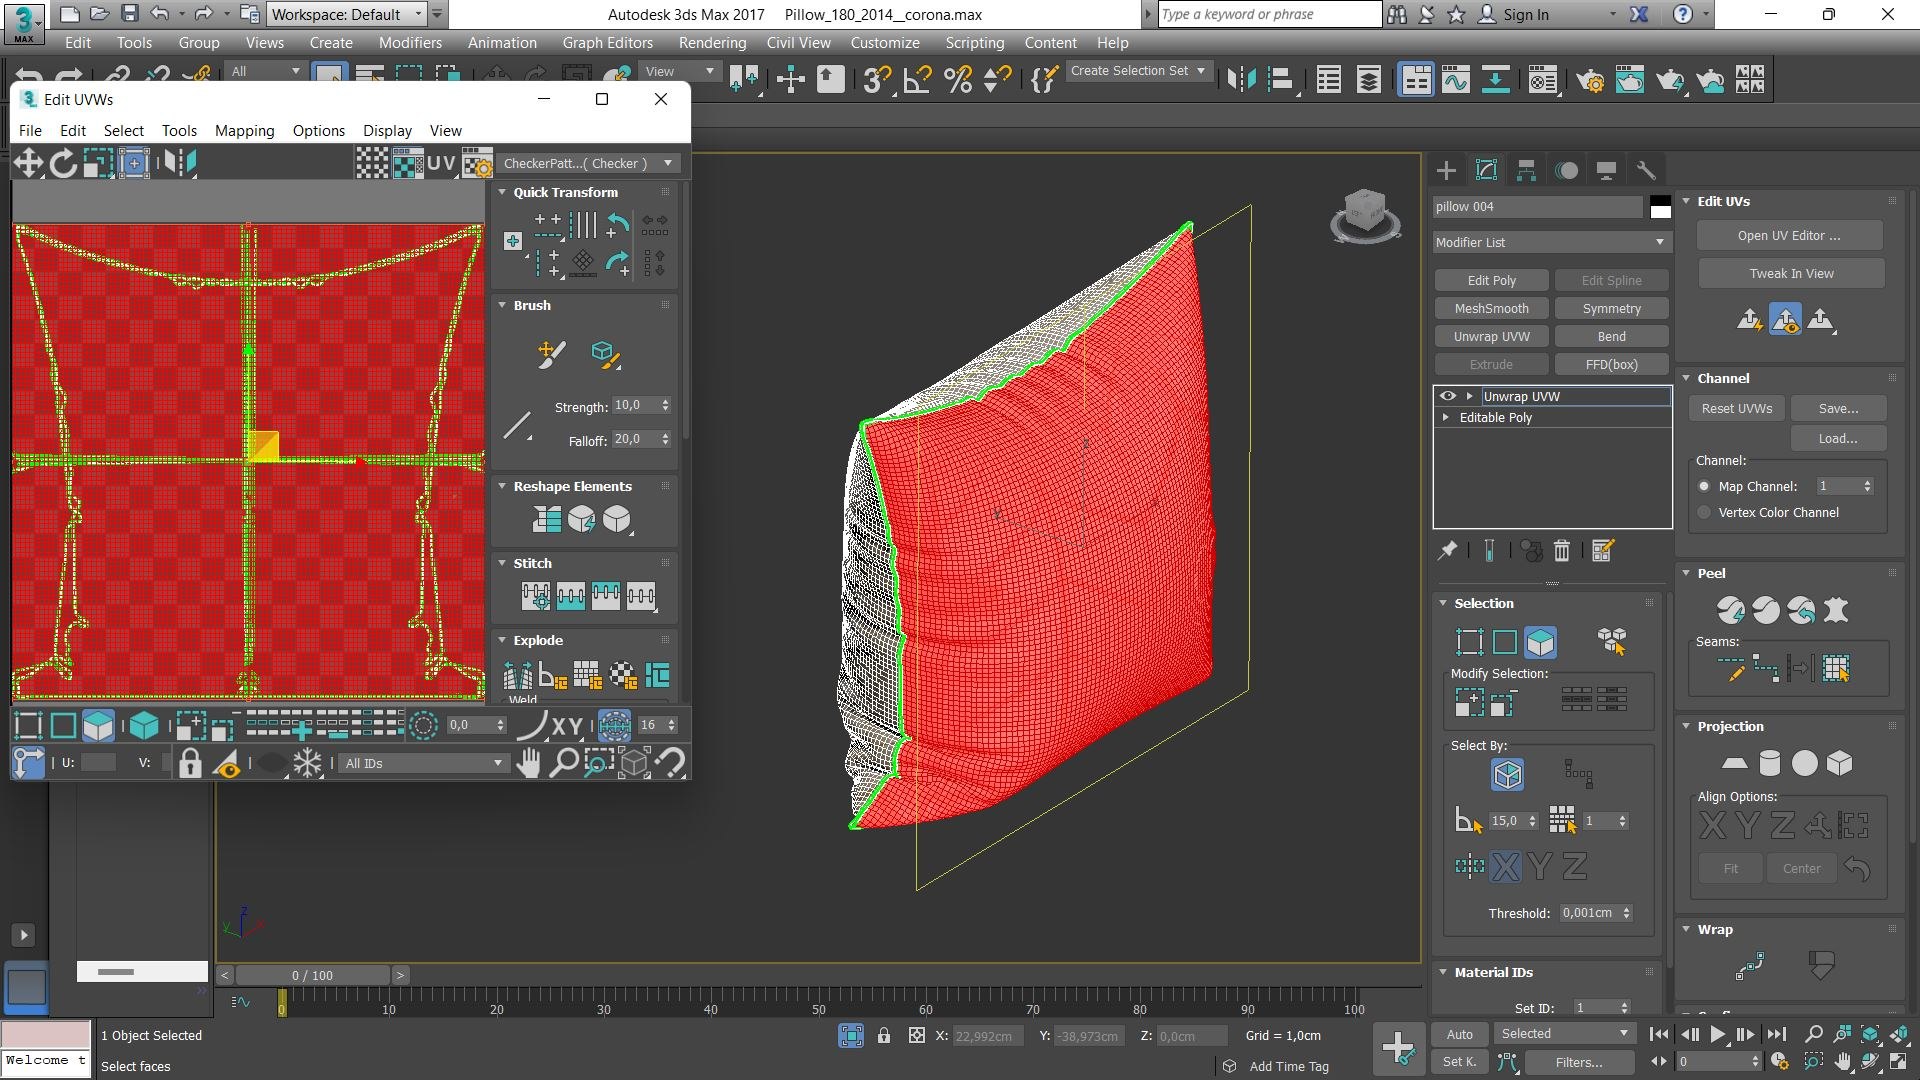Toggle the lock selection icon in Edit UVWs

pos(190,763)
